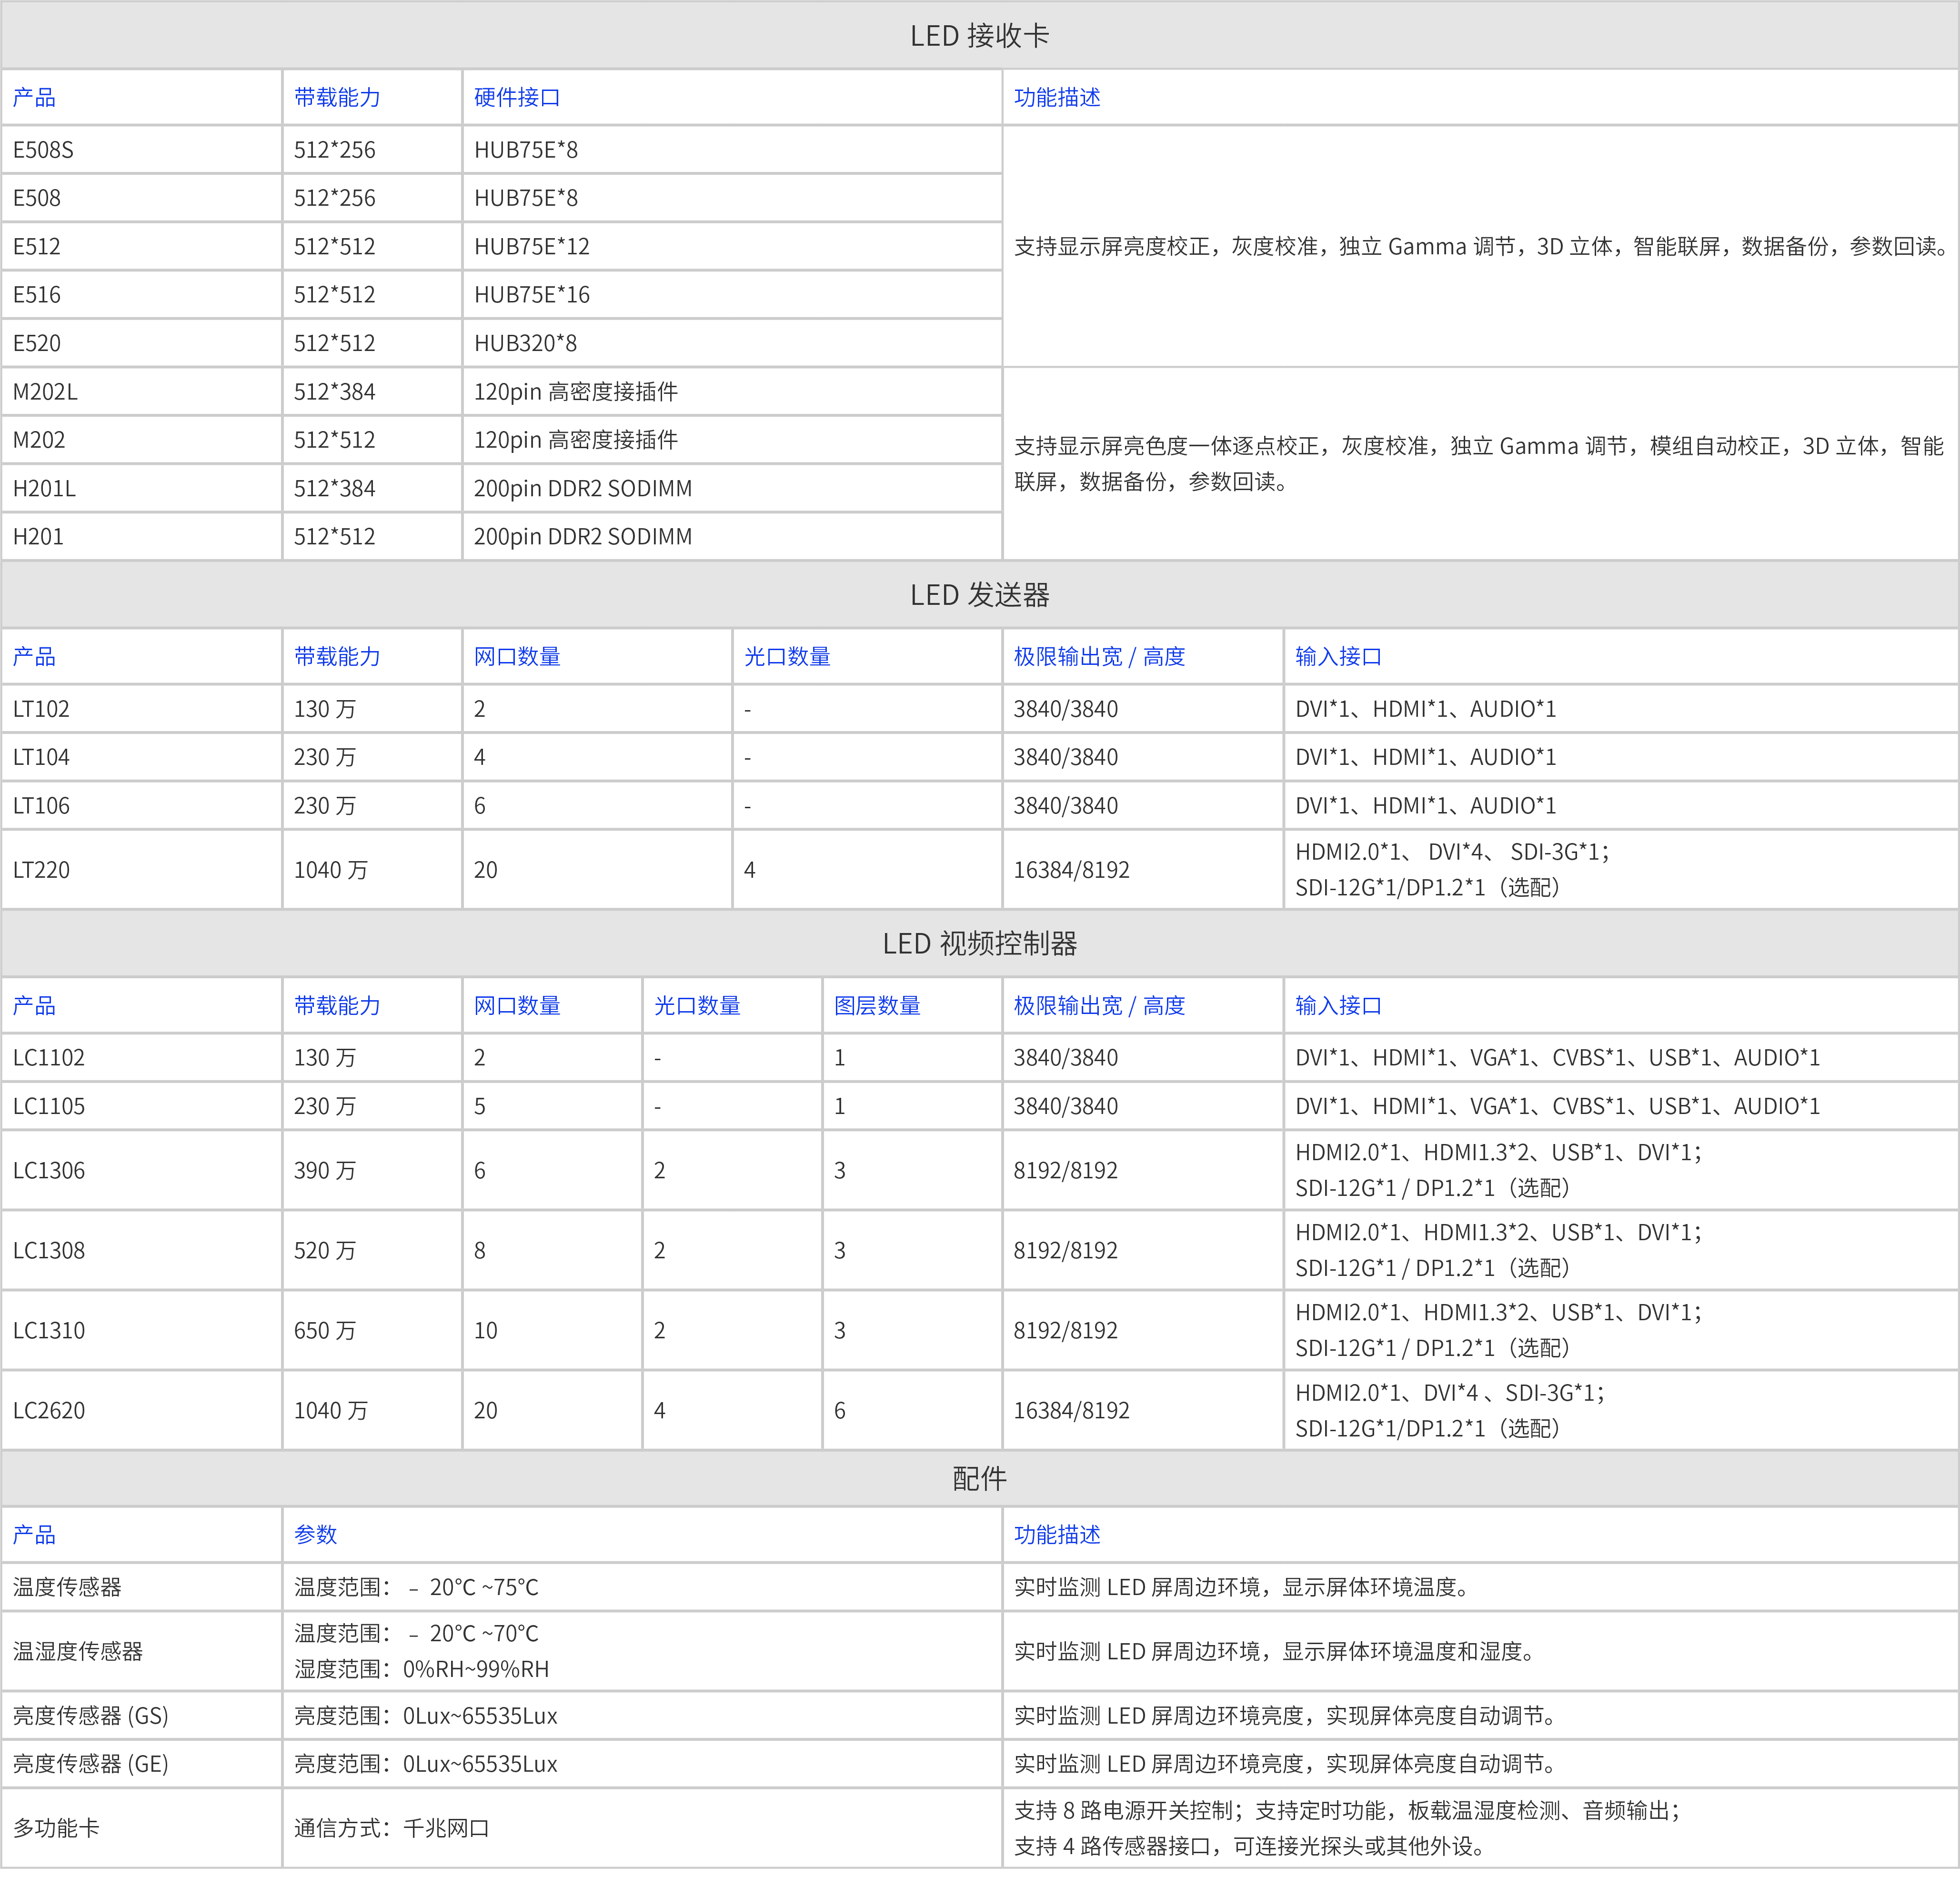Select the M202L product cell

click(142, 392)
